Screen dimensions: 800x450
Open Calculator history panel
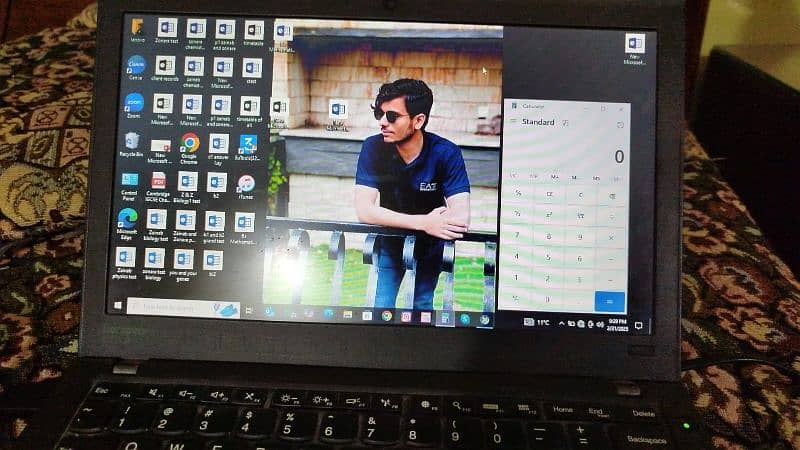pos(620,124)
